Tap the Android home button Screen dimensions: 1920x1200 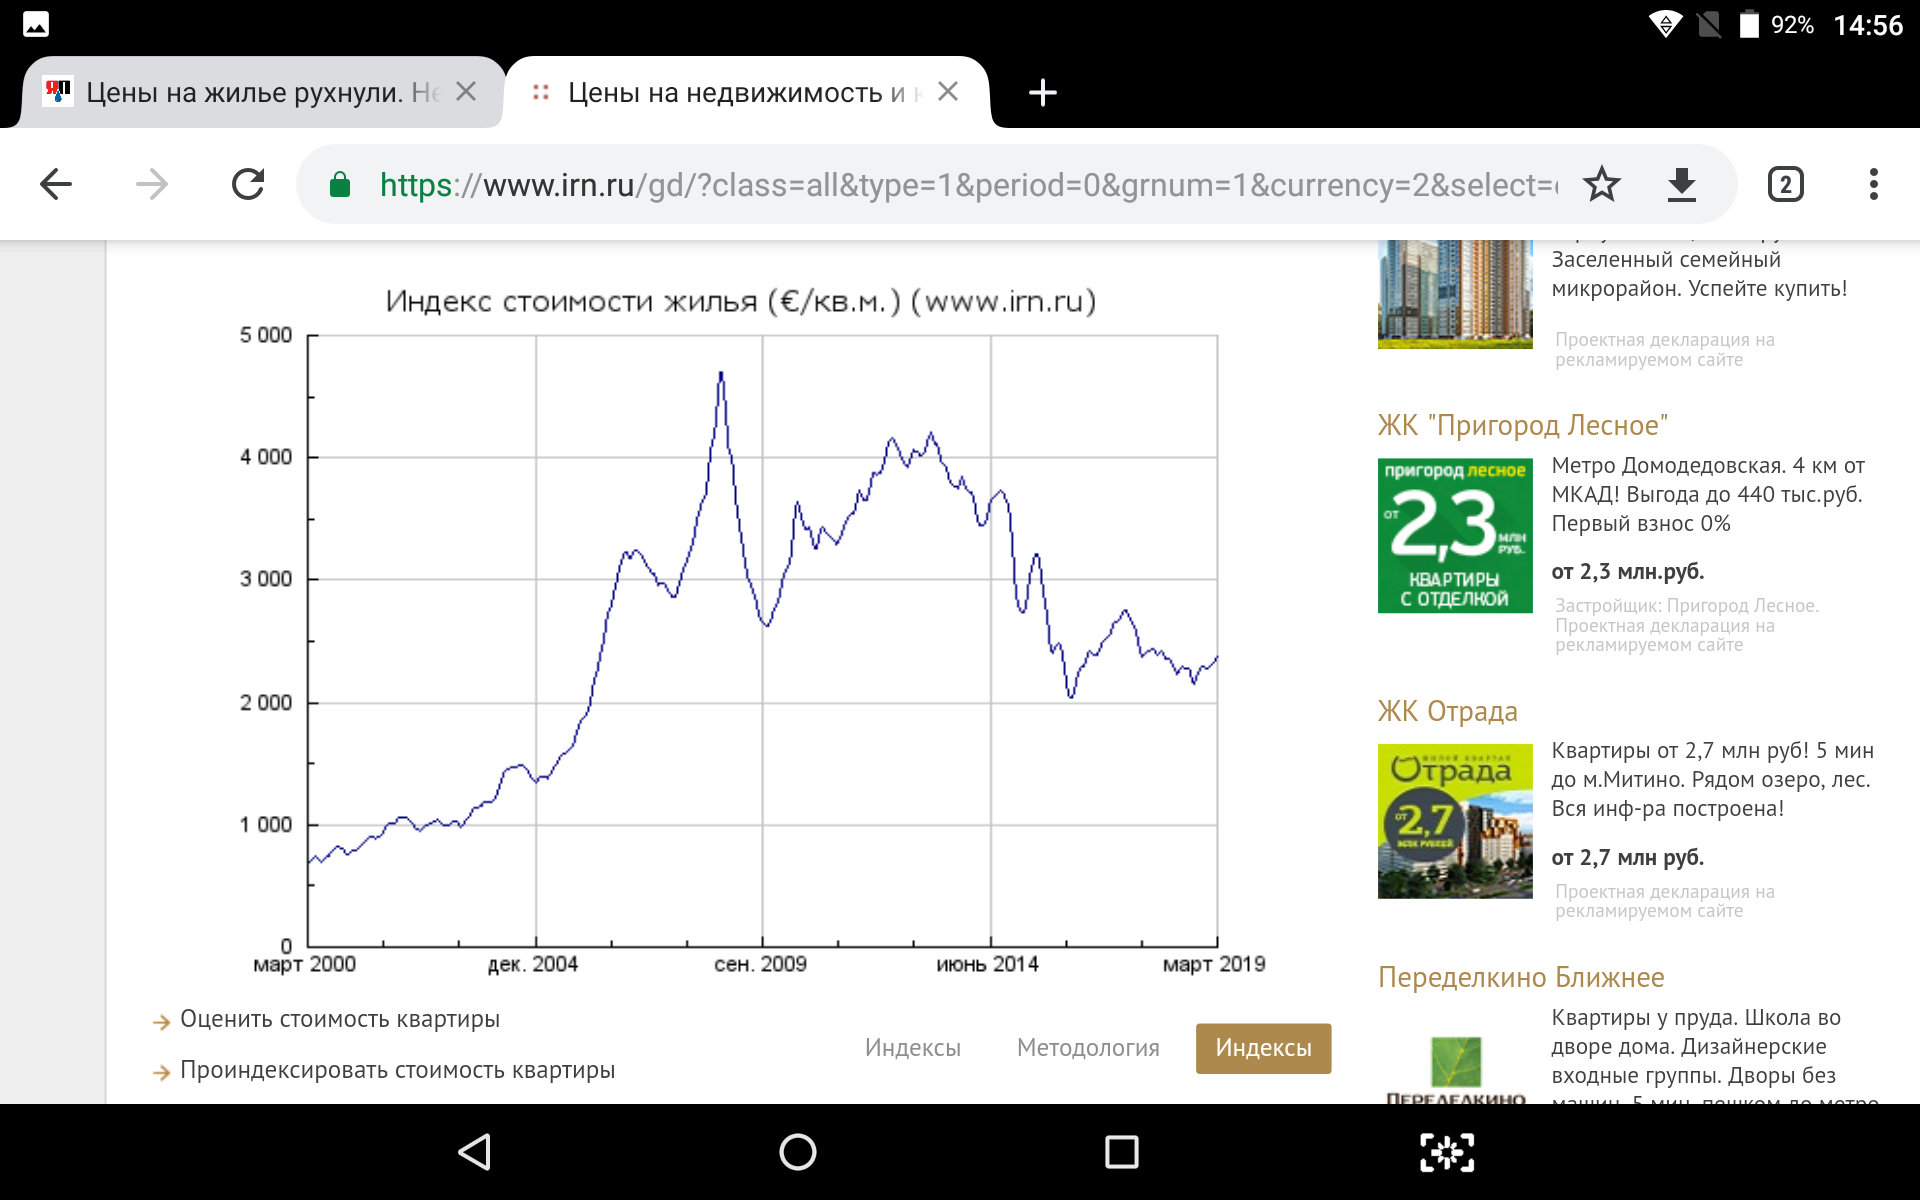pos(798,1152)
